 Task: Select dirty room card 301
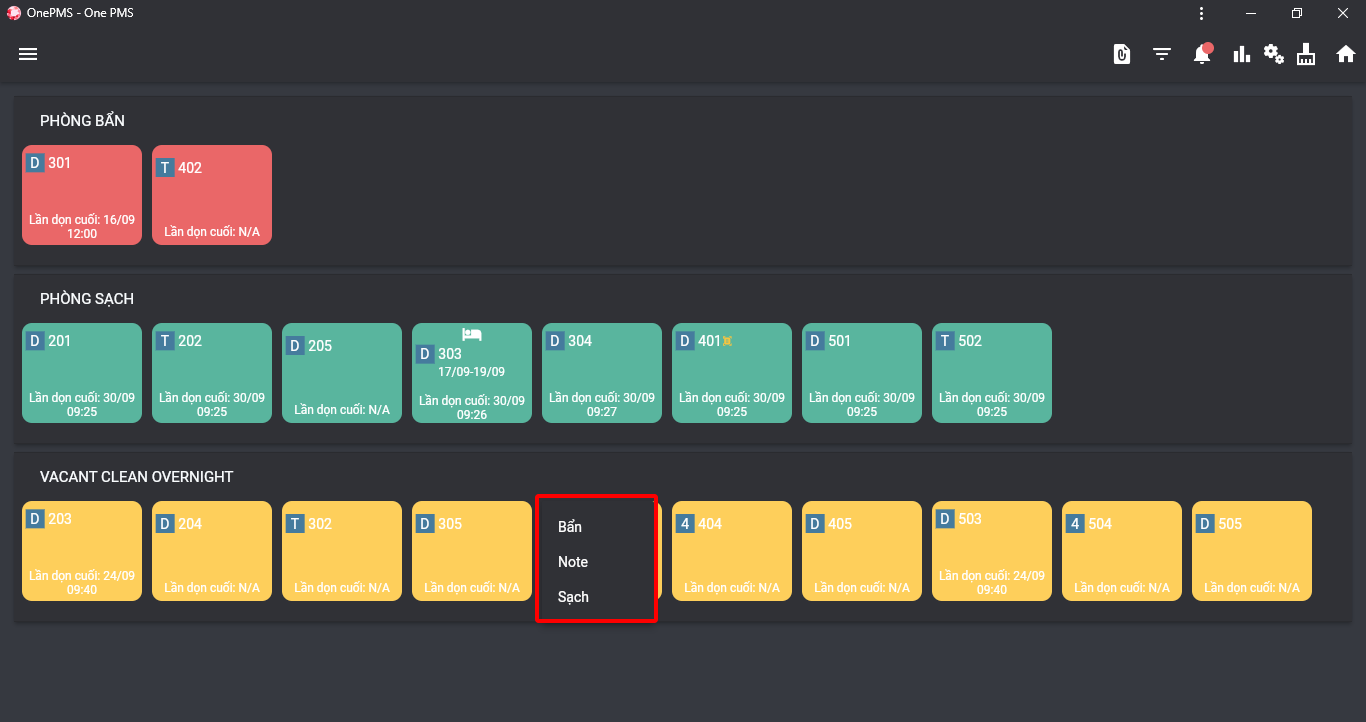click(82, 195)
